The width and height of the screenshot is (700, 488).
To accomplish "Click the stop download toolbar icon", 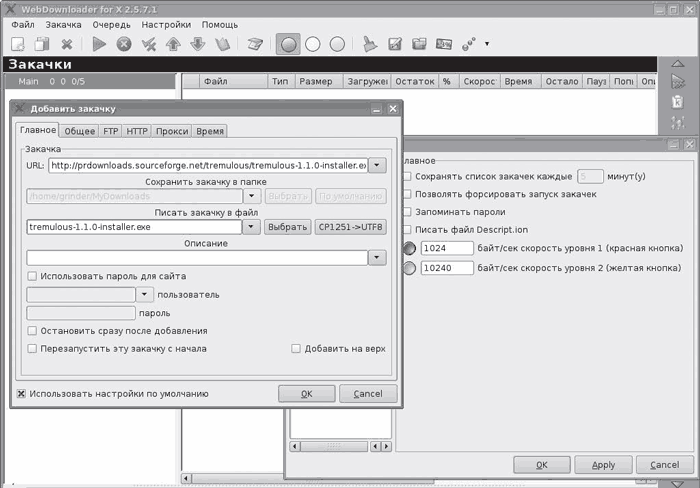I will tap(124, 44).
